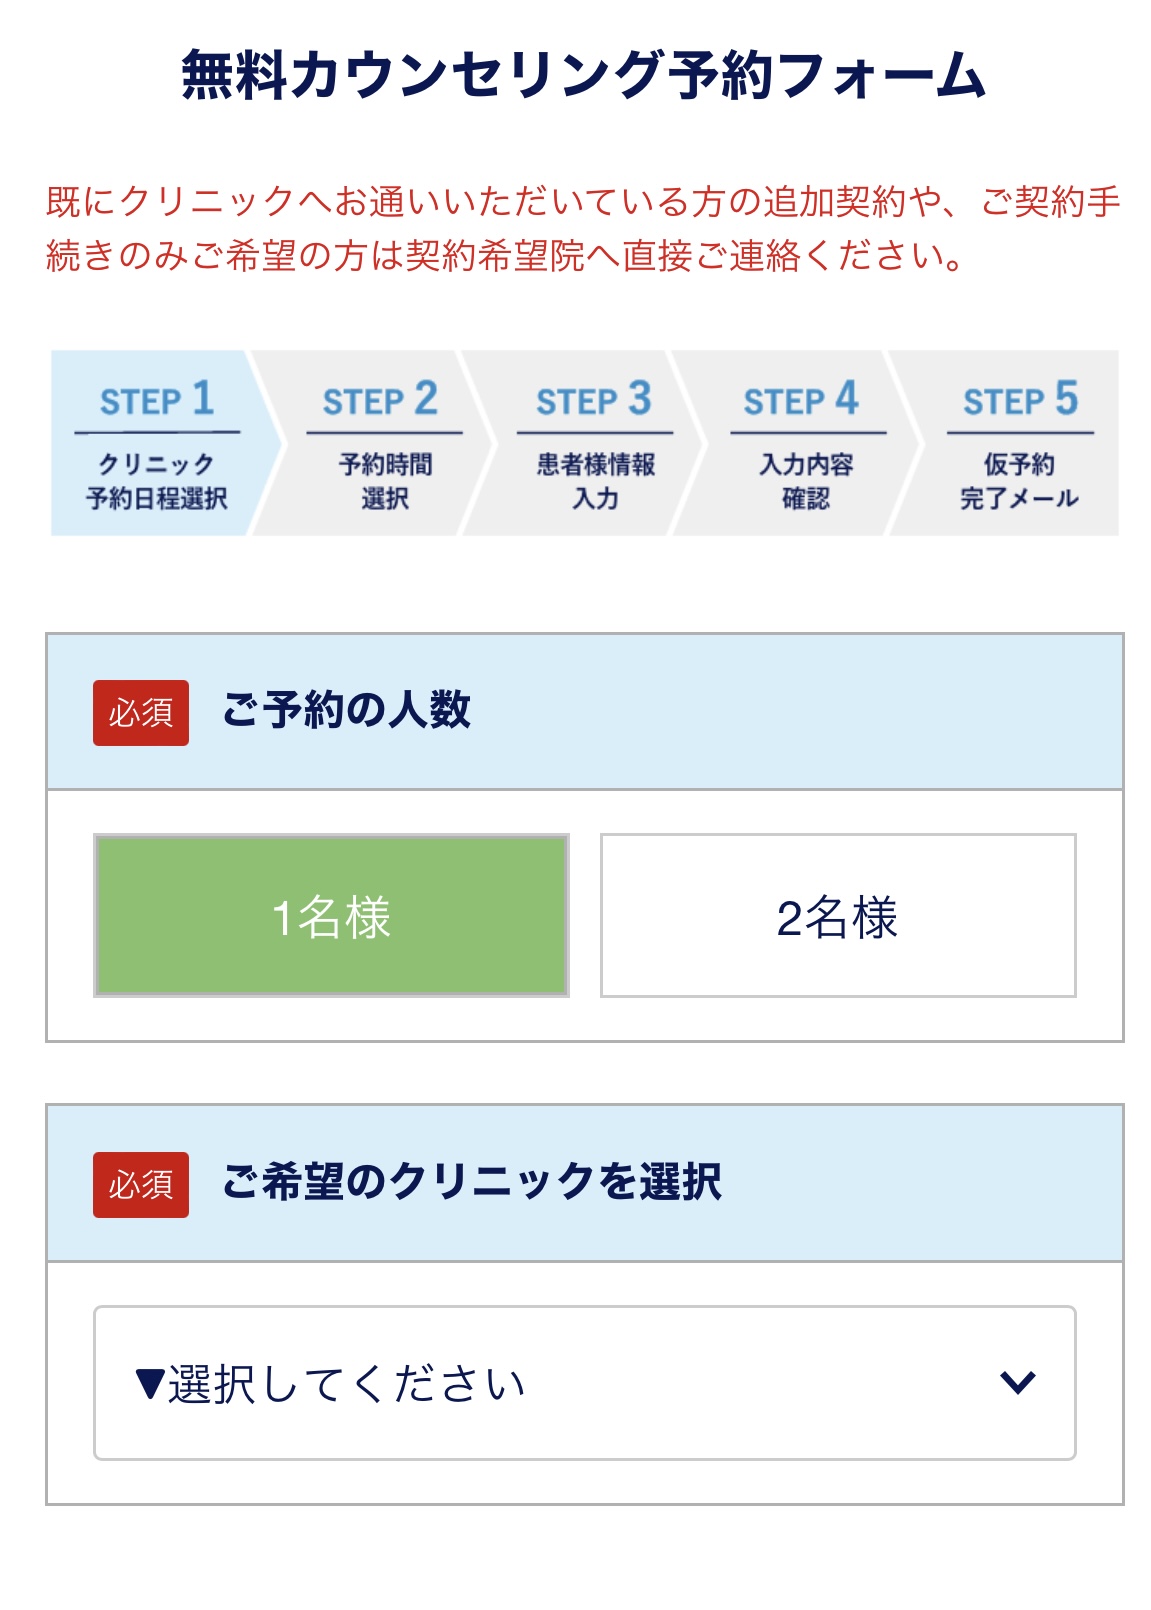Click the STEP 5 仮予約完了メール step
1151x1610 pixels.
(1018, 443)
